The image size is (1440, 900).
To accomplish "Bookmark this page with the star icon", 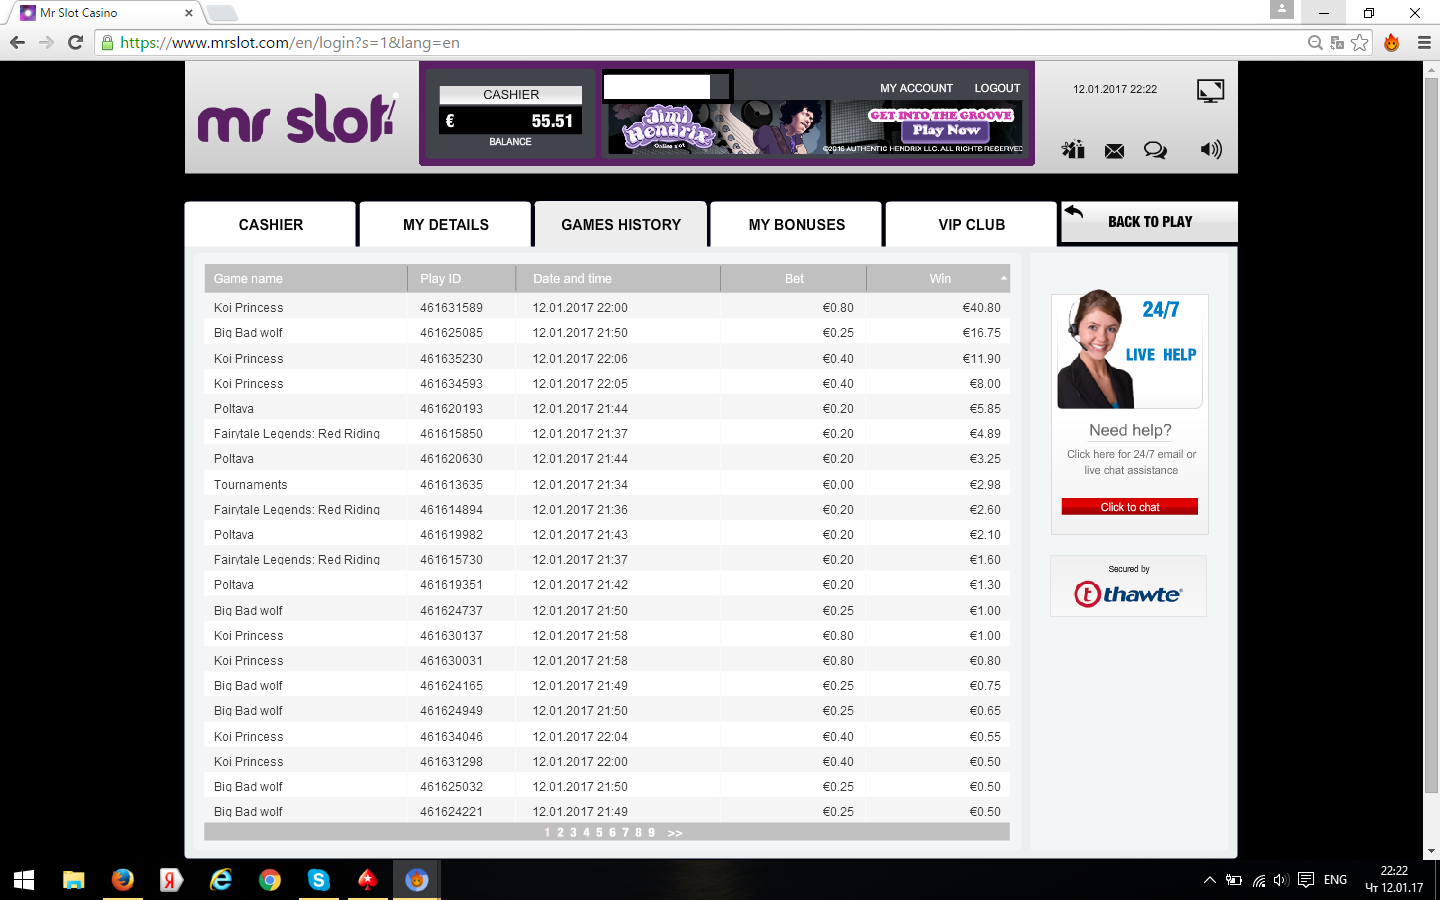I will point(1359,42).
